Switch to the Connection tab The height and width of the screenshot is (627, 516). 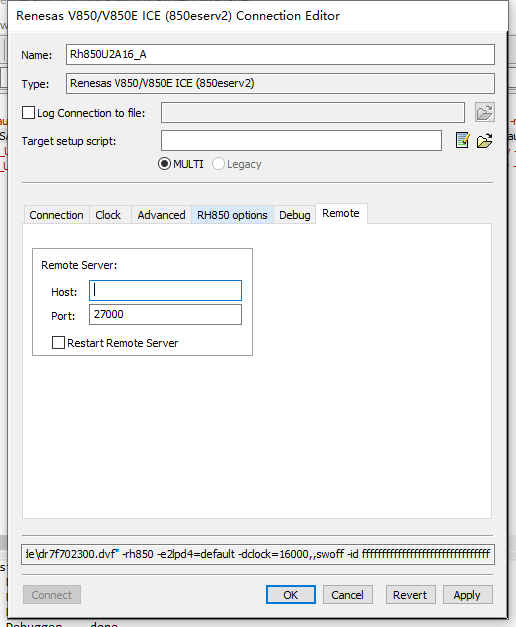pyautogui.click(x=56, y=215)
